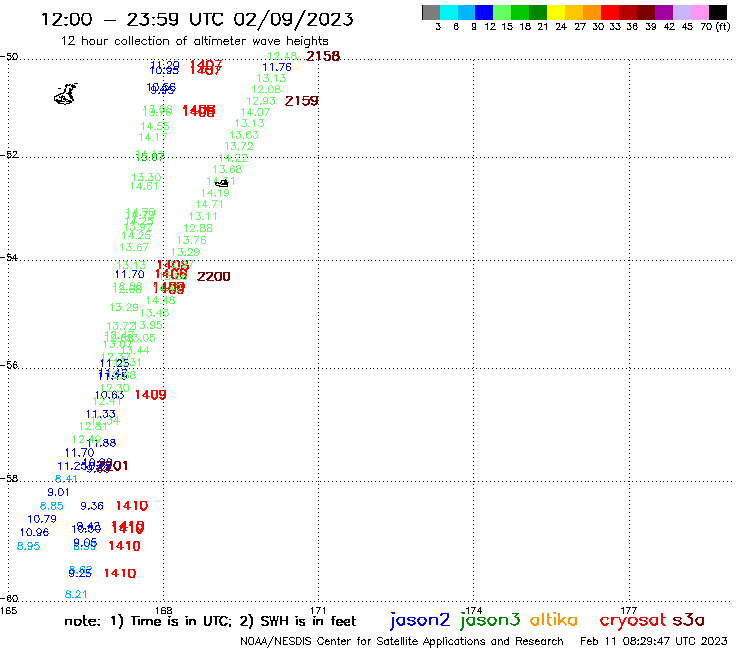Click the timestamp label 2159

(x=302, y=101)
